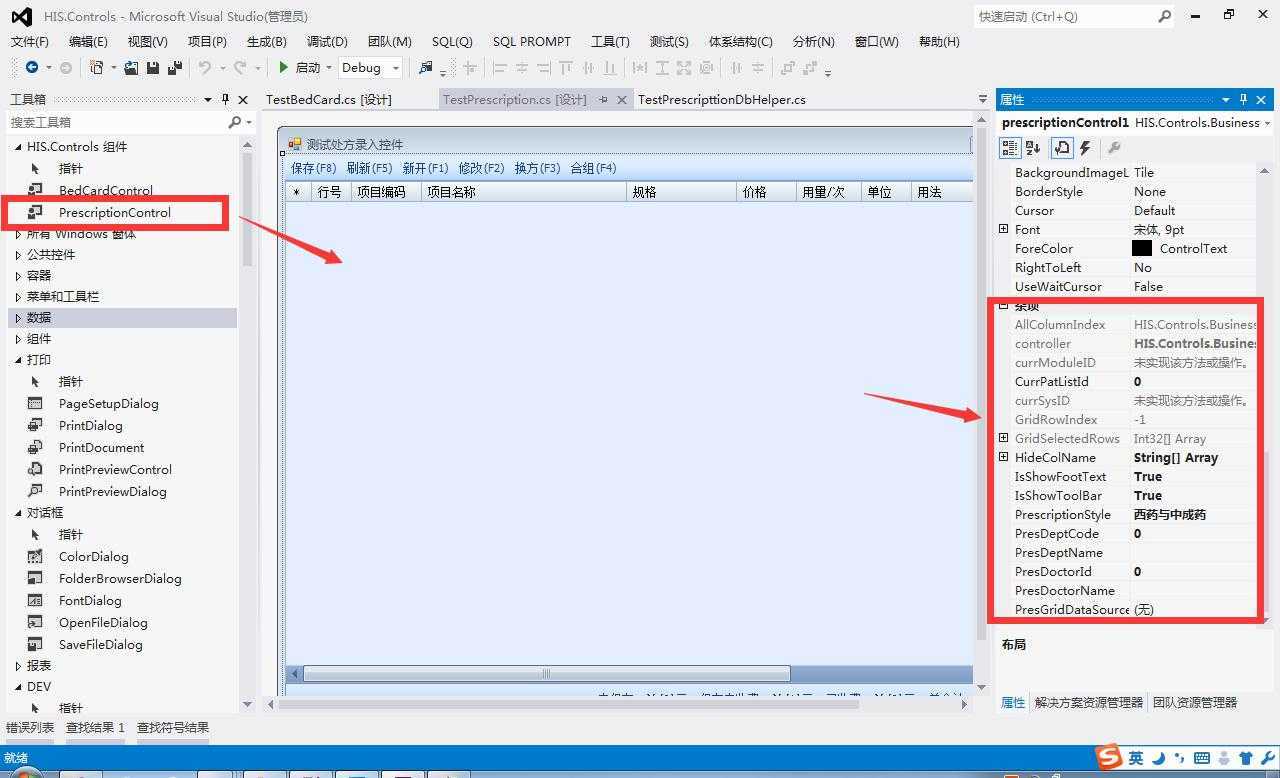Show Events via lightning bolt icon

coord(1085,148)
